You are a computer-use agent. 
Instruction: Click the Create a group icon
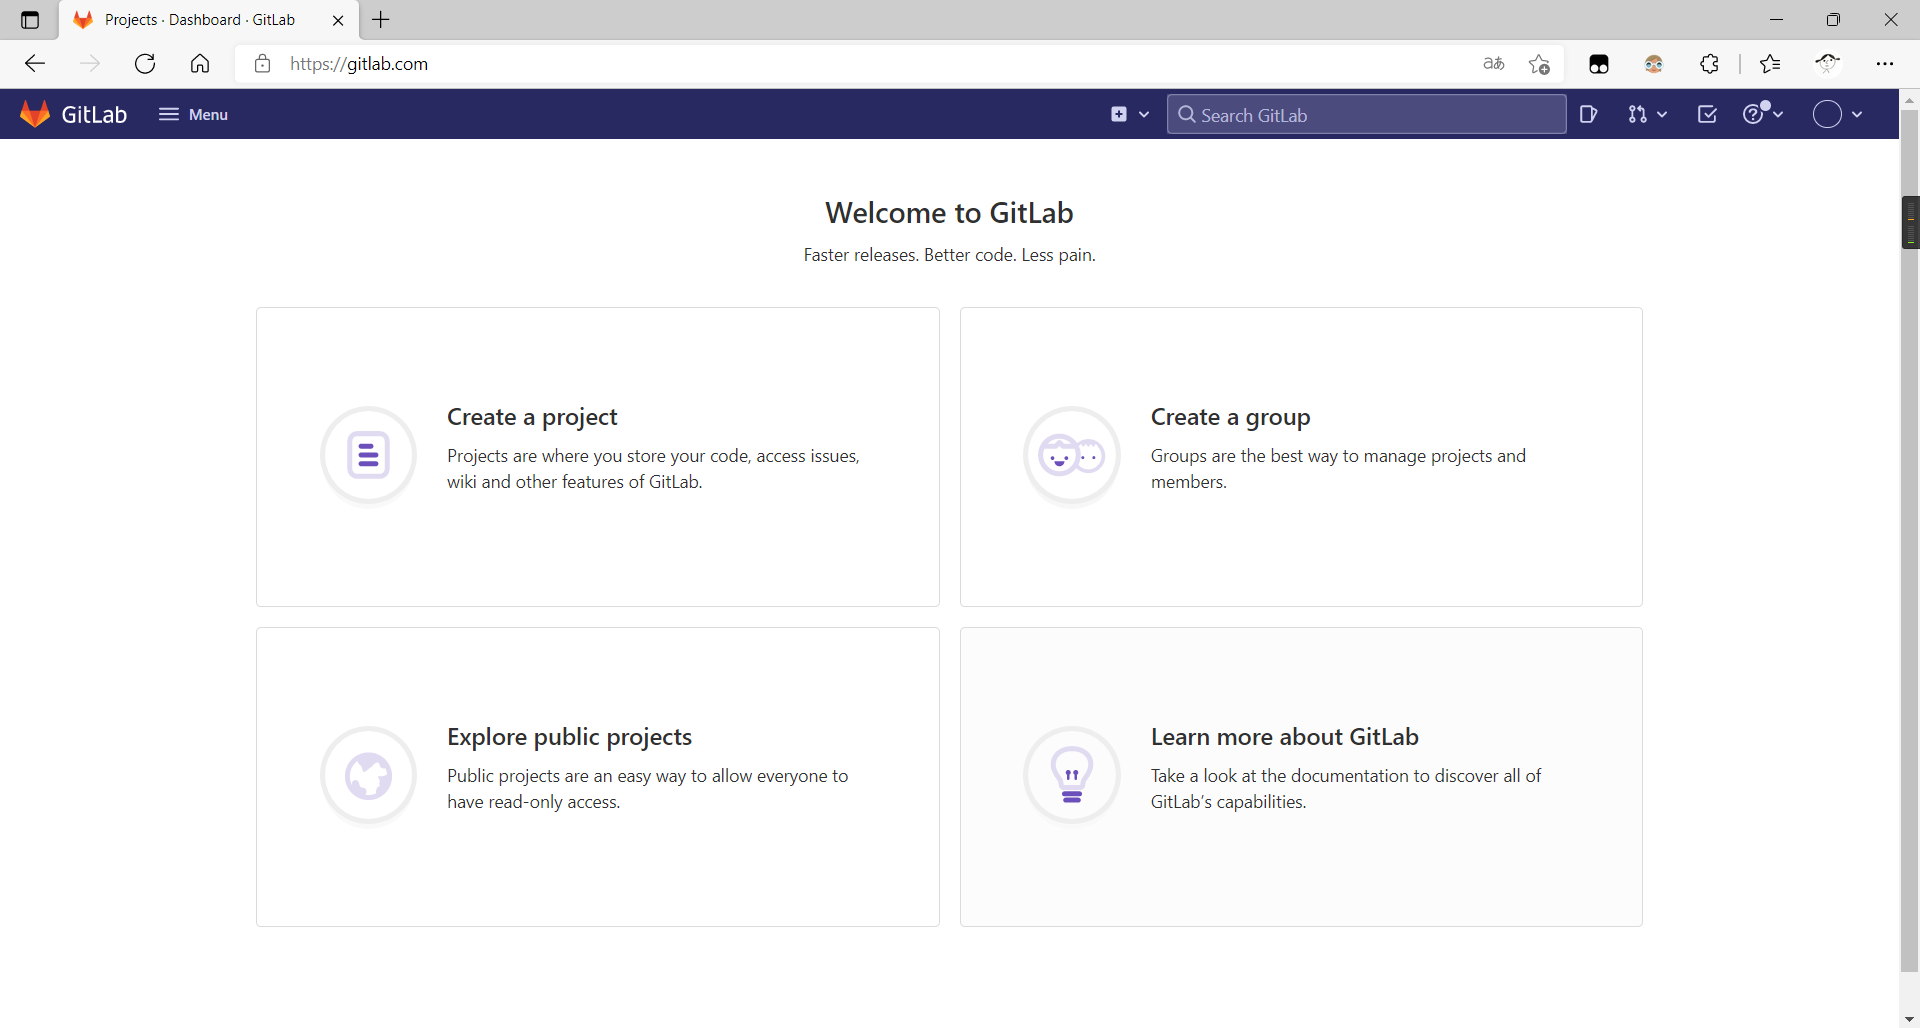click(x=1072, y=456)
